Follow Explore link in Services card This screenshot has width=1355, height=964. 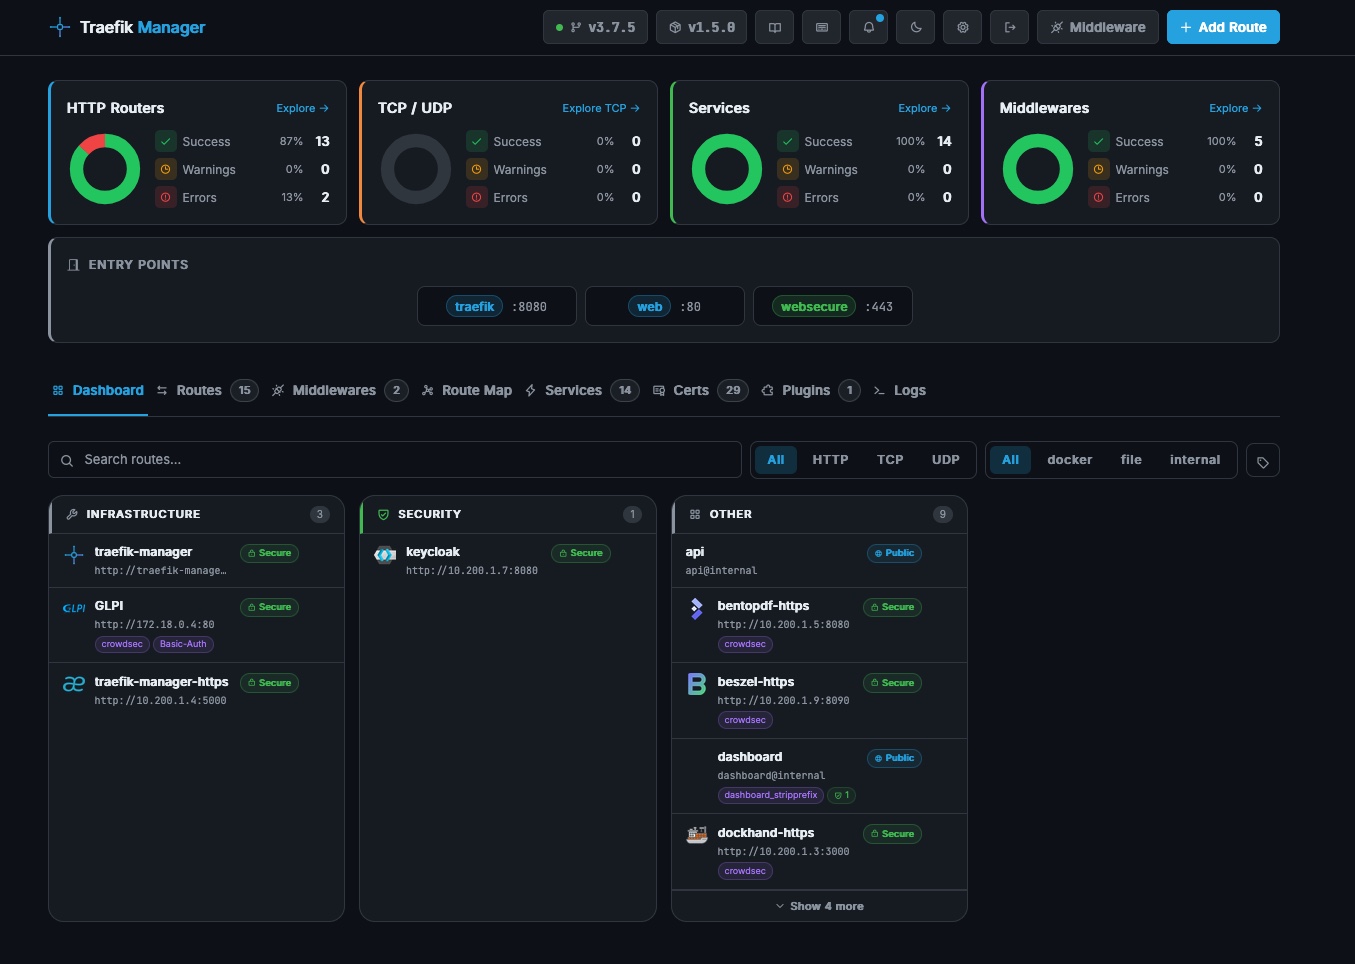924,108
